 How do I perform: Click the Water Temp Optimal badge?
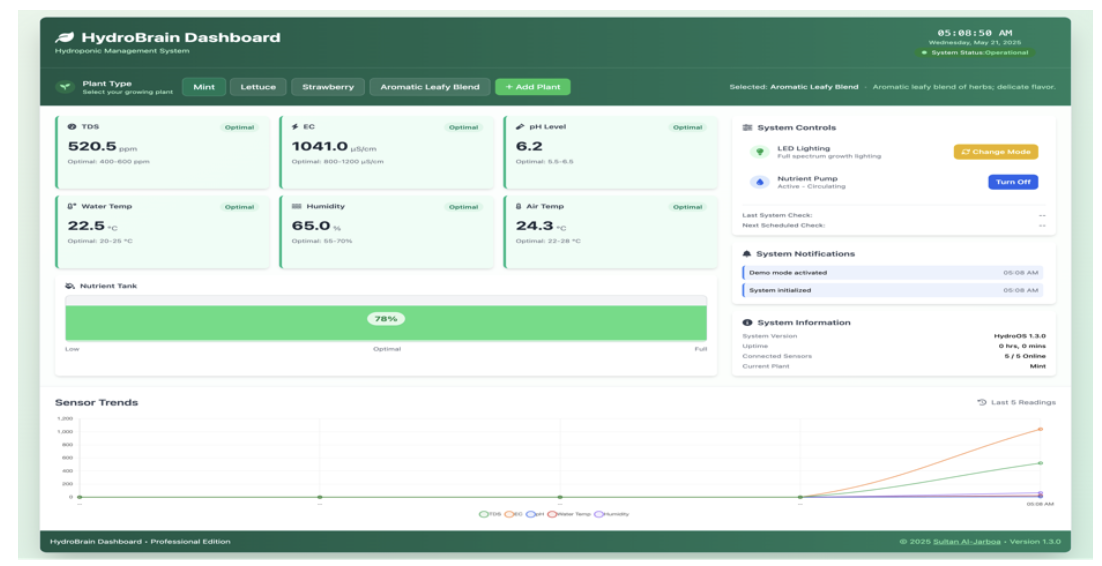[239, 207]
